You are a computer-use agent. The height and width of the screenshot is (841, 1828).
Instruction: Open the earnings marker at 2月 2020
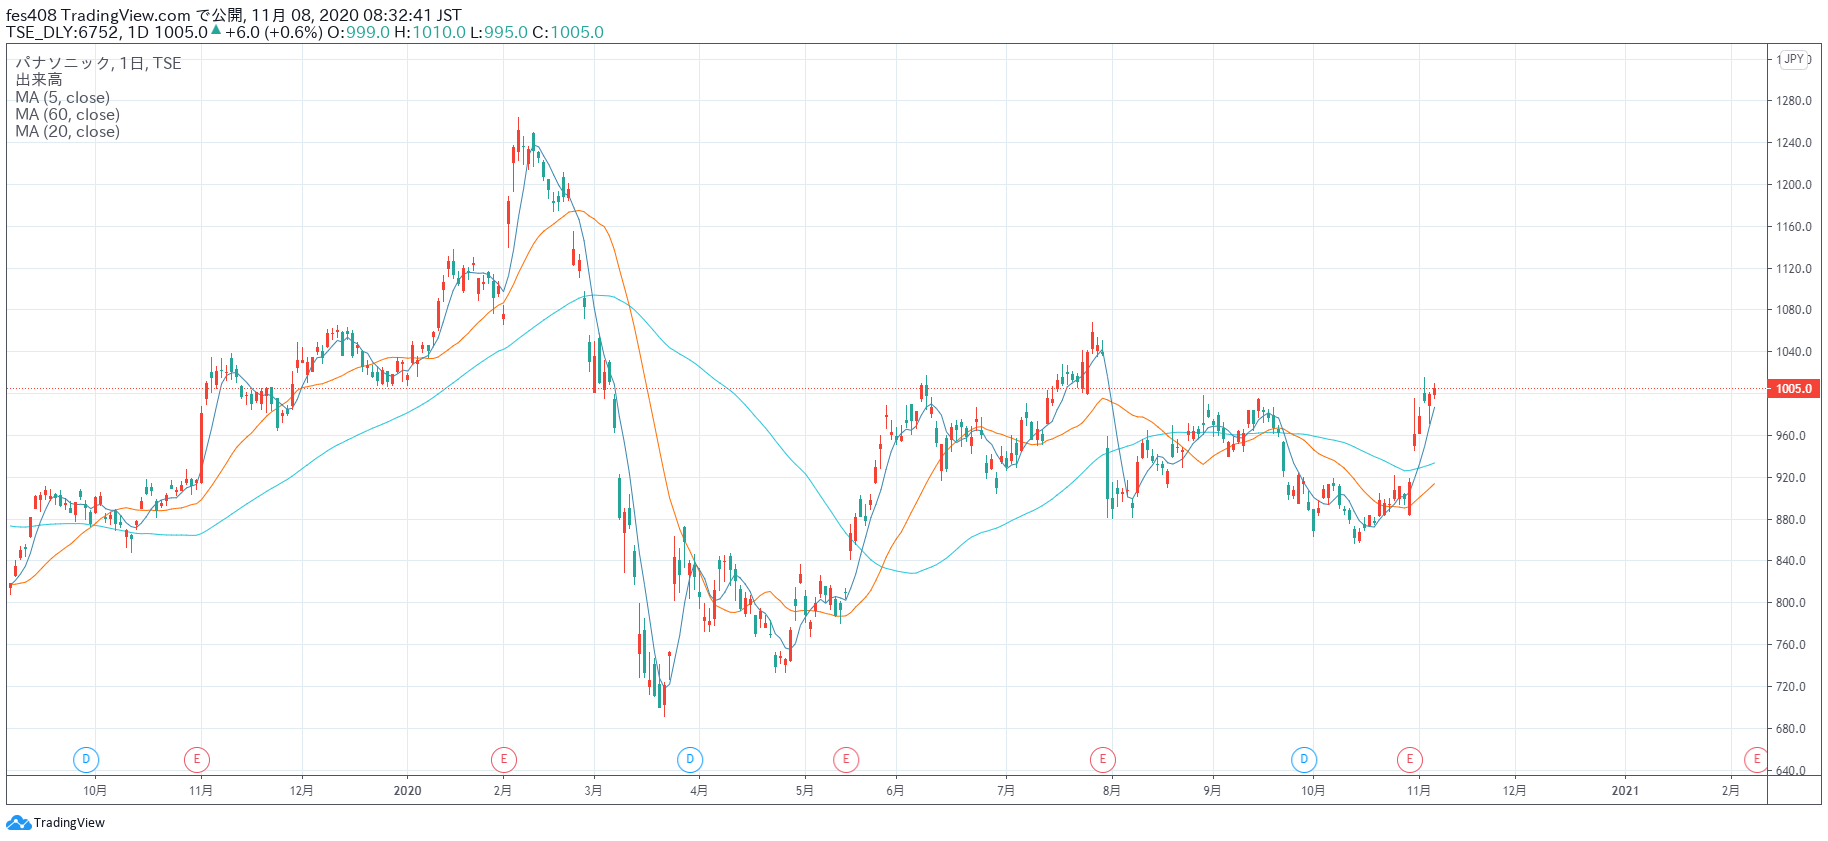tap(503, 760)
